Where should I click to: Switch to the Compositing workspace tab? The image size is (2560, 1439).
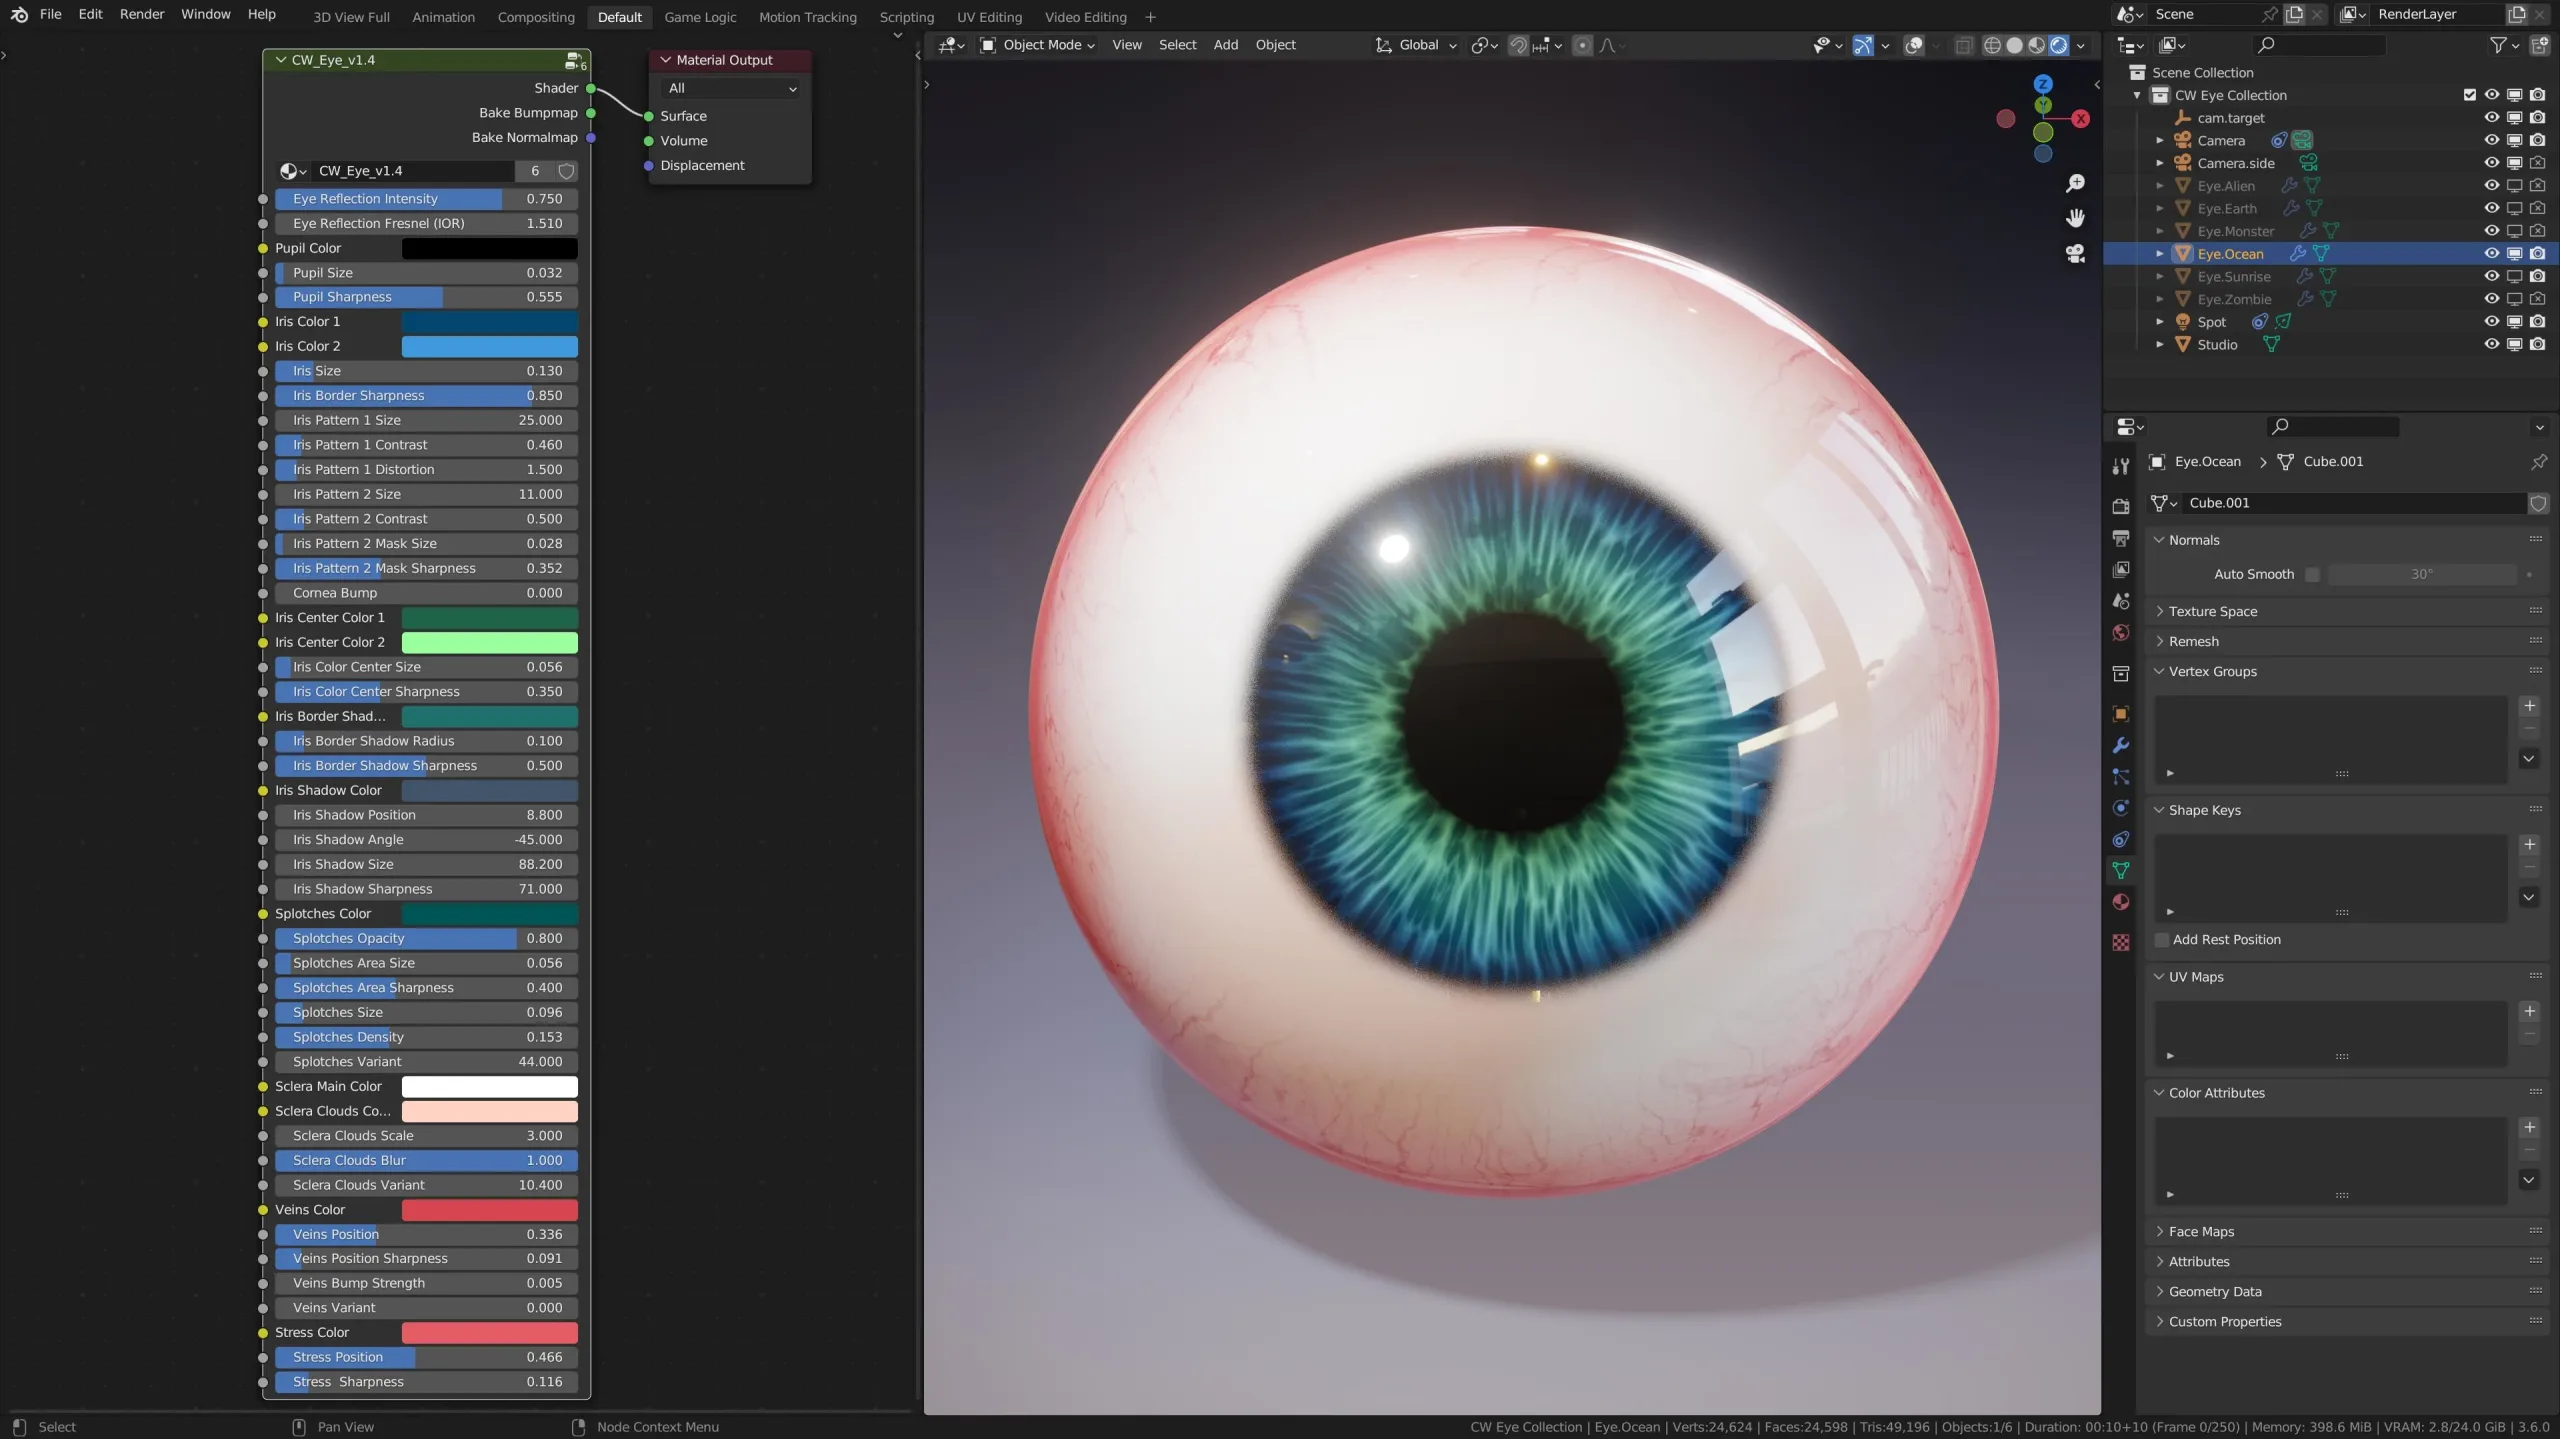click(x=536, y=17)
